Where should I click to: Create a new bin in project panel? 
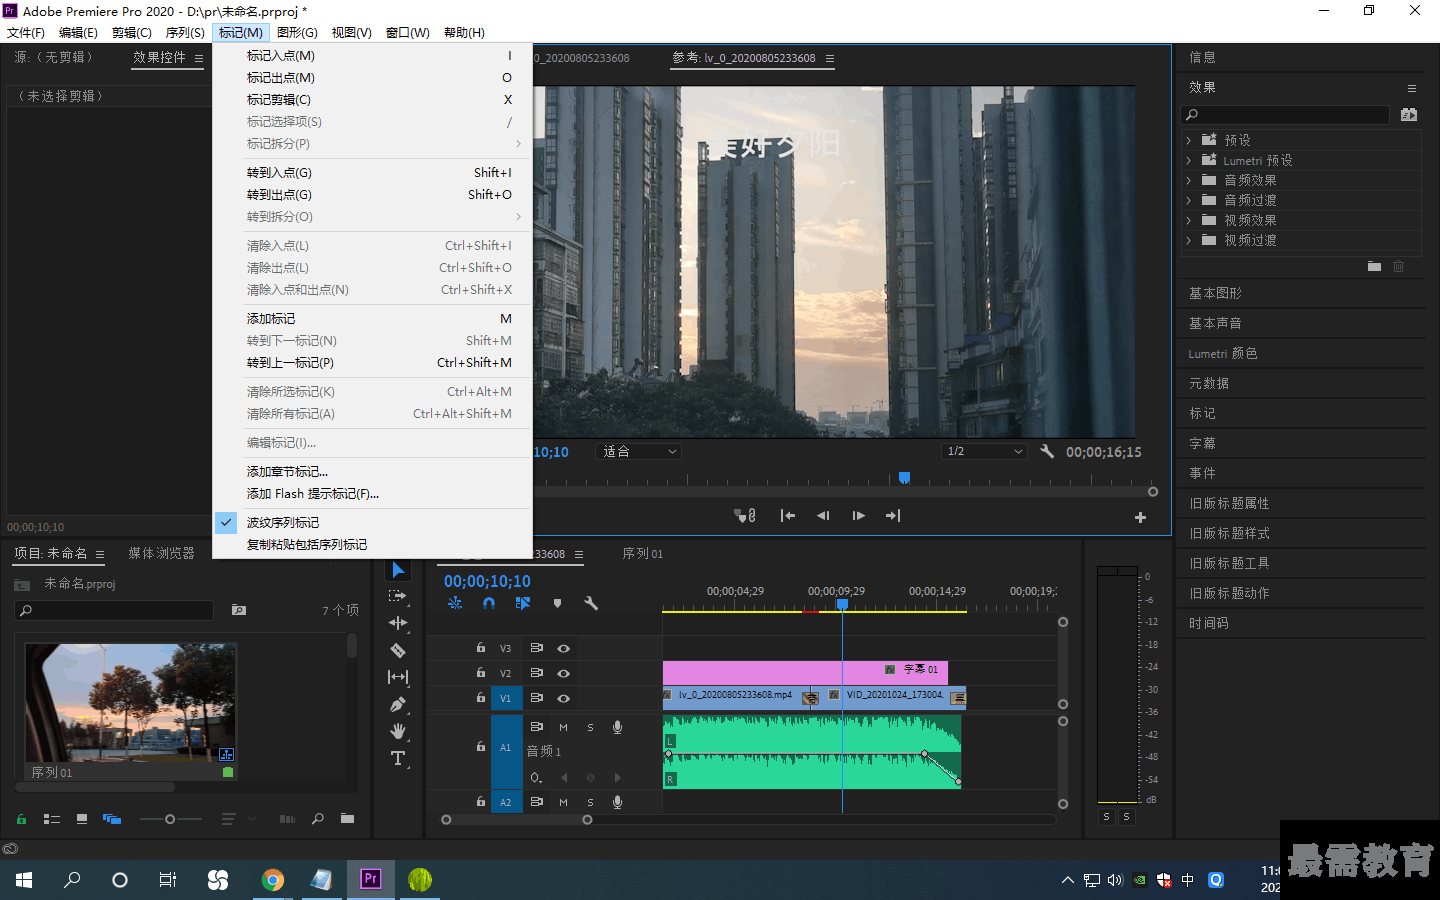pos(347,819)
